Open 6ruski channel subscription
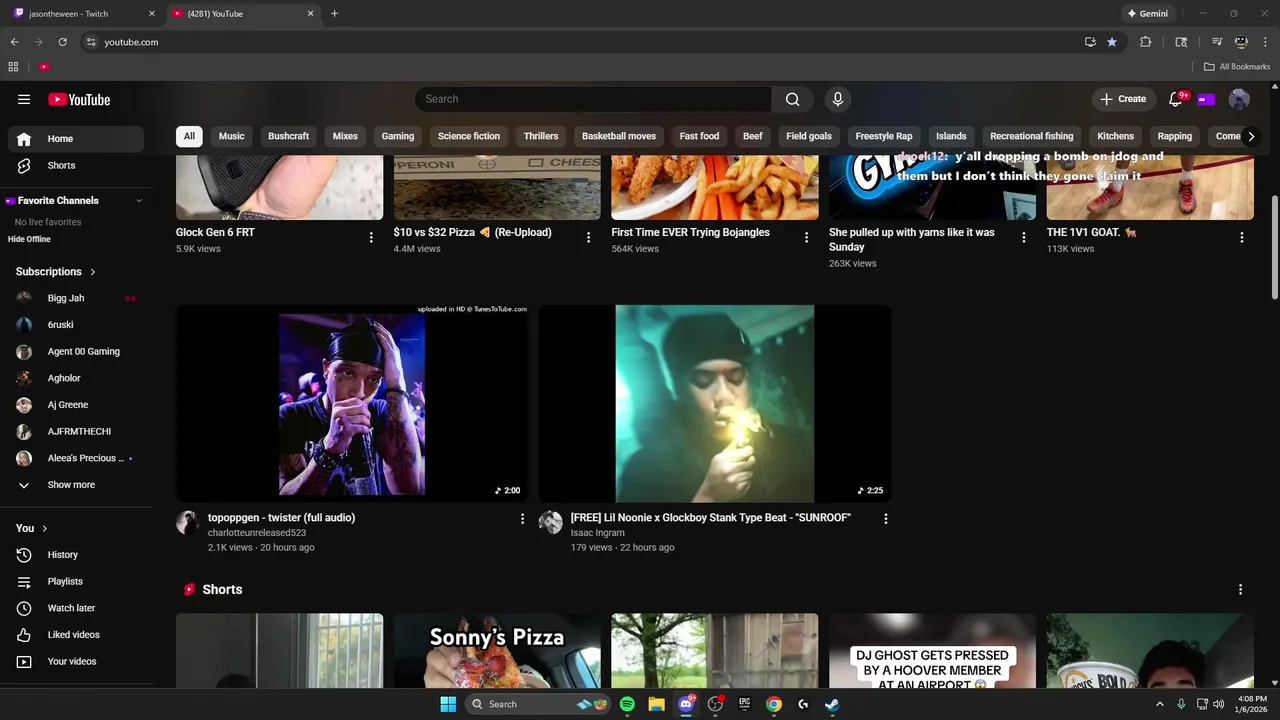The width and height of the screenshot is (1280, 720). point(76,325)
